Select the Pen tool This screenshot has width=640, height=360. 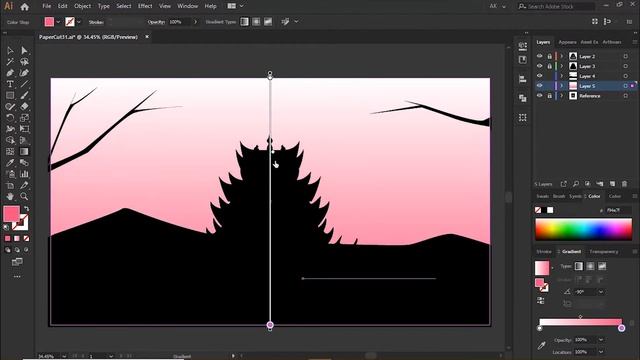[10, 73]
